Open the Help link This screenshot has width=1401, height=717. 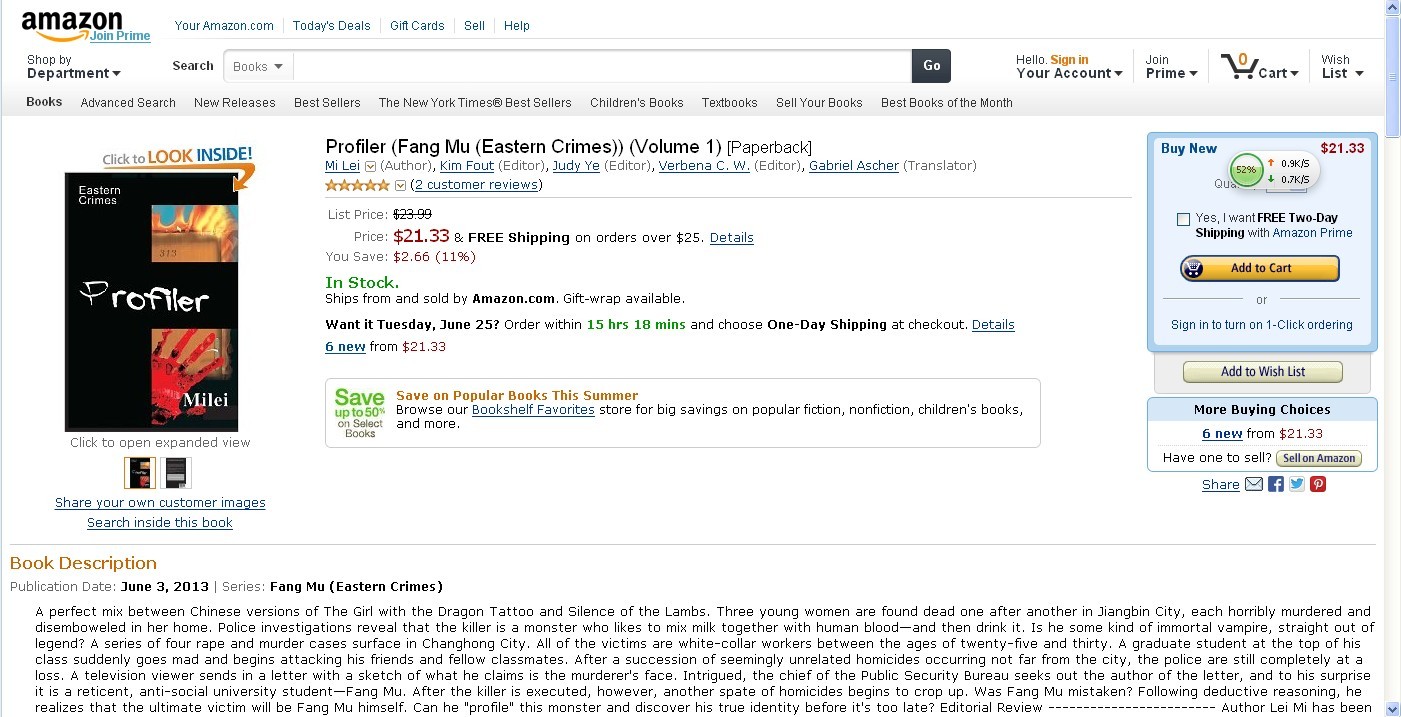517,26
